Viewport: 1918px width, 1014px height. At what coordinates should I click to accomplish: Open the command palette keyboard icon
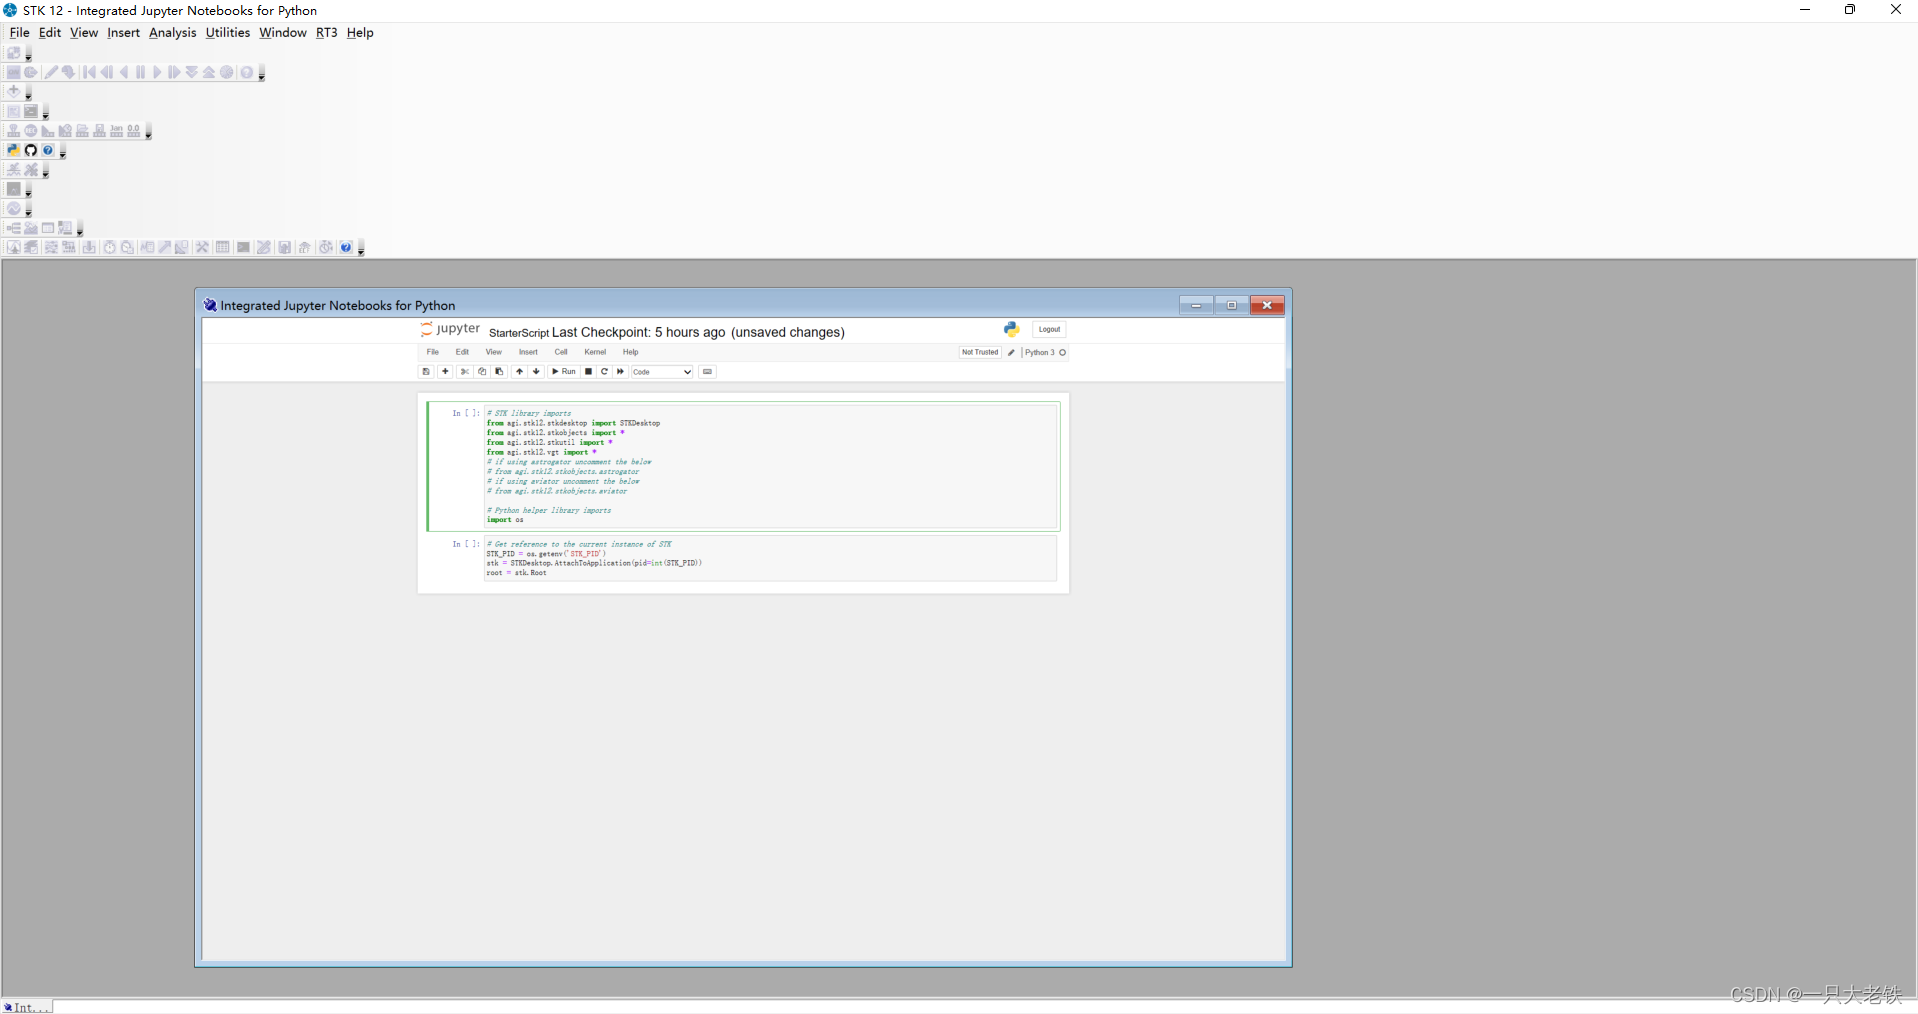(x=707, y=372)
